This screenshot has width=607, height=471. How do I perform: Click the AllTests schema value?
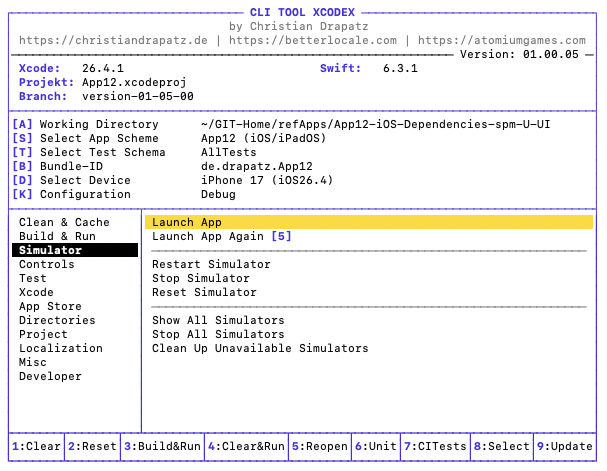228,152
